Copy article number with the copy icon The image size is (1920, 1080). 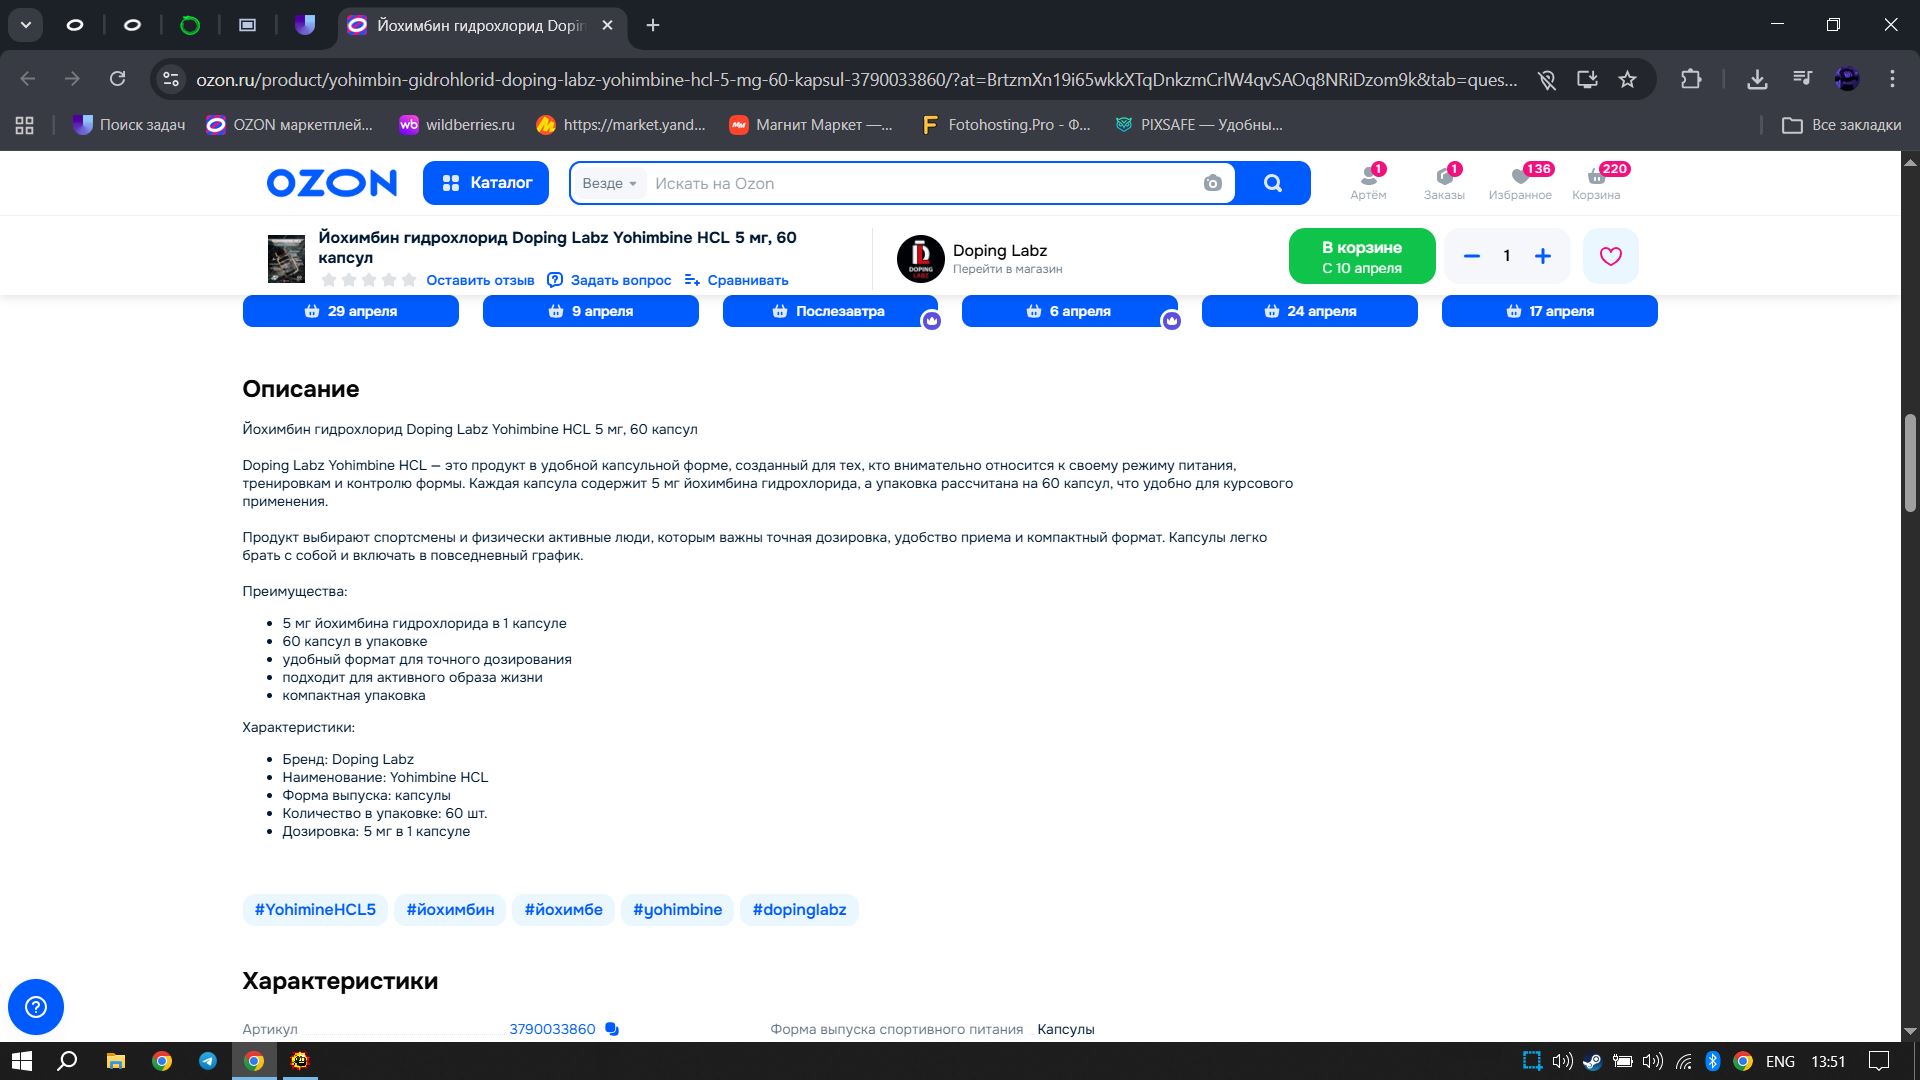612,1029
